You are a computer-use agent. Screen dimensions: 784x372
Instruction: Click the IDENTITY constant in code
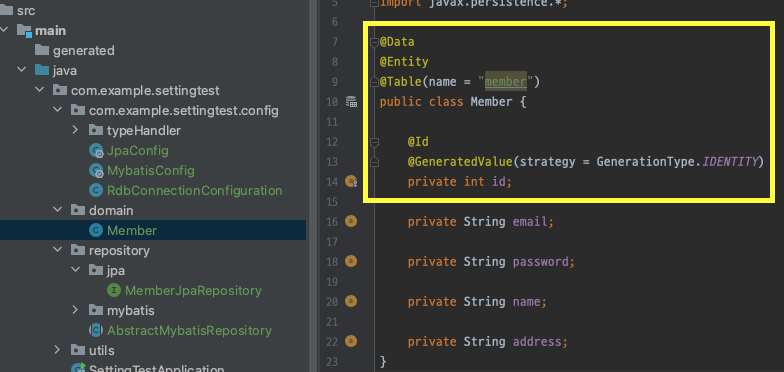click(730, 162)
